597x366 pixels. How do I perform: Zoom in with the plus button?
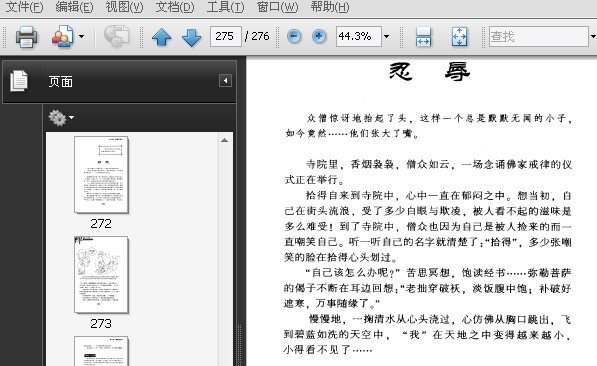319,36
